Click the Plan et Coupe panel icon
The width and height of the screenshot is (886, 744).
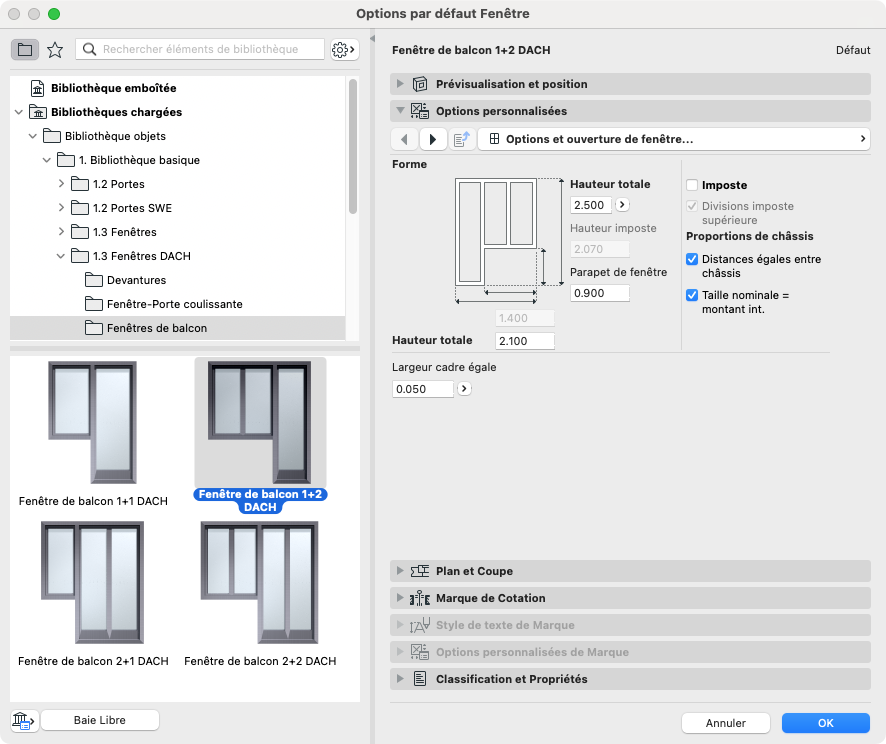coord(419,571)
